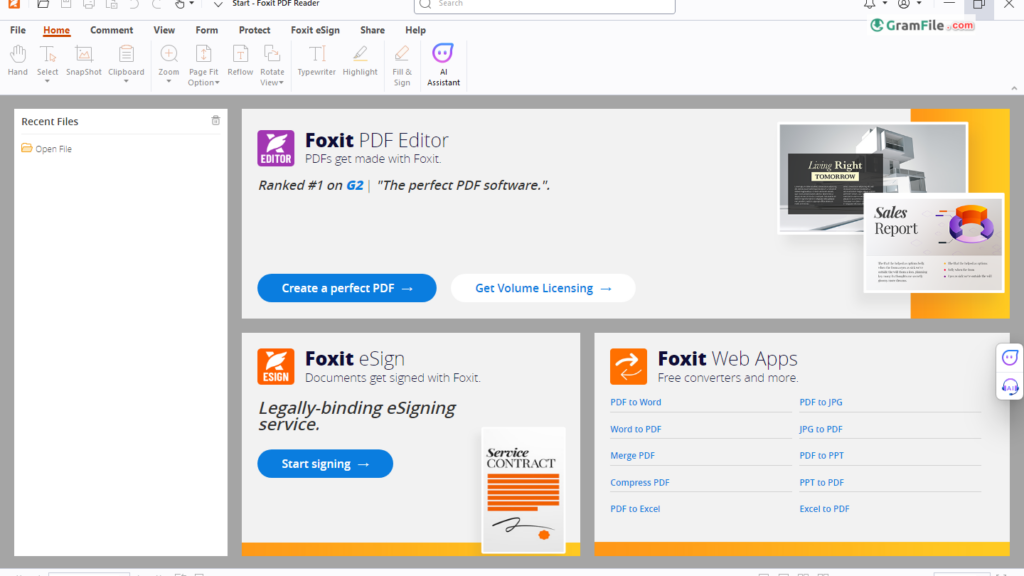
Task: Open the PDF to Excel link
Action: 635,509
